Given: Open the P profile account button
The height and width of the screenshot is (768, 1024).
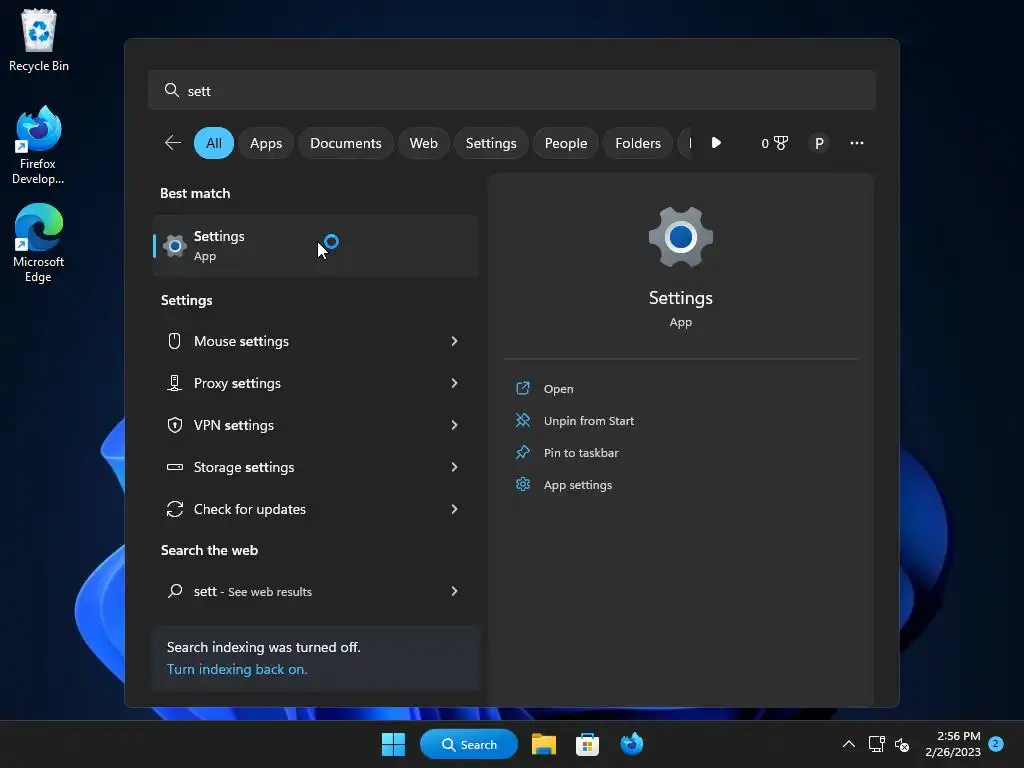Looking at the screenshot, I should tap(819, 143).
